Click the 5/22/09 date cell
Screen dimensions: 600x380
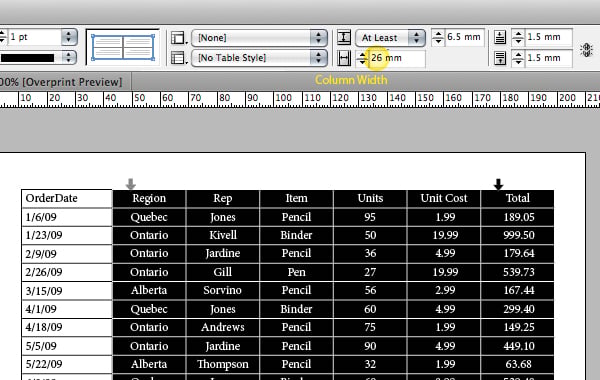coord(67,364)
